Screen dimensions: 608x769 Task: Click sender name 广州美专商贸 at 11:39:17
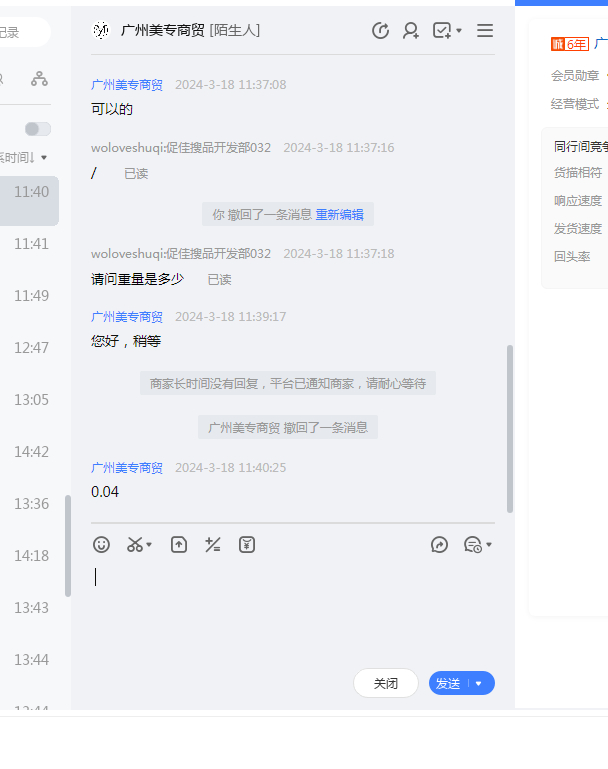[127, 317]
